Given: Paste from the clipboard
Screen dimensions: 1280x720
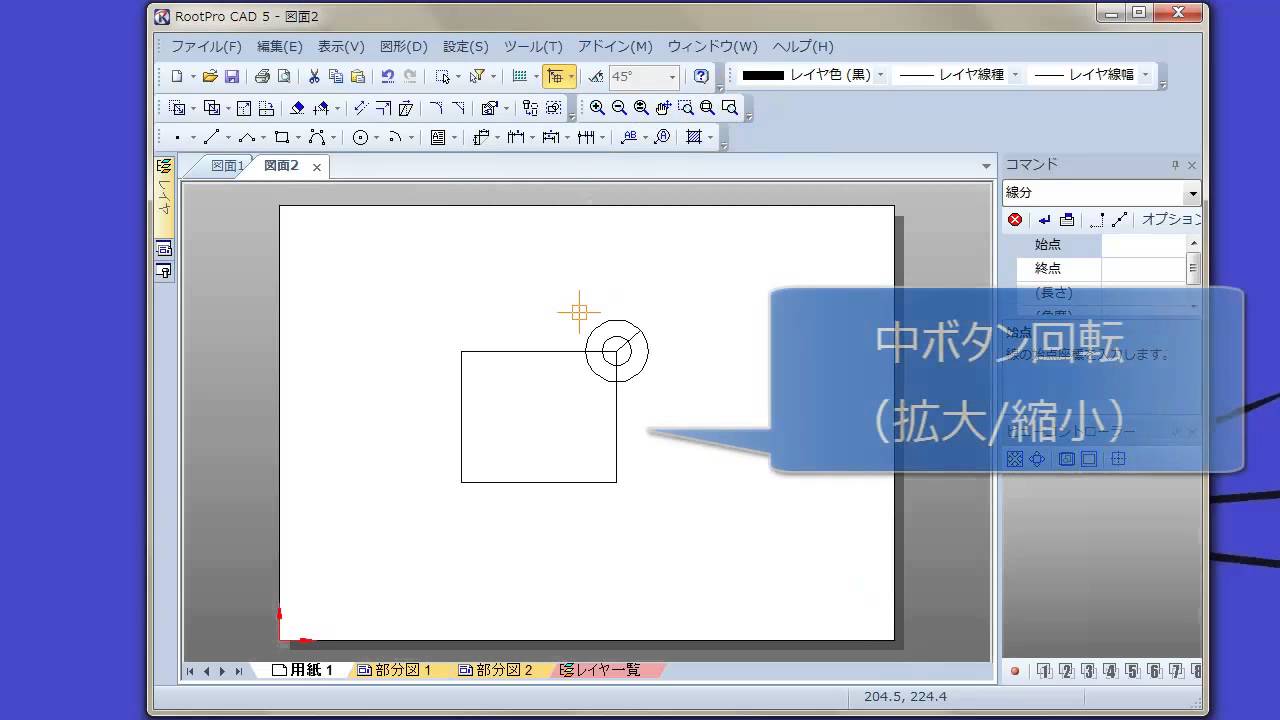Looking at the screenshot, I should click(358, 76).
